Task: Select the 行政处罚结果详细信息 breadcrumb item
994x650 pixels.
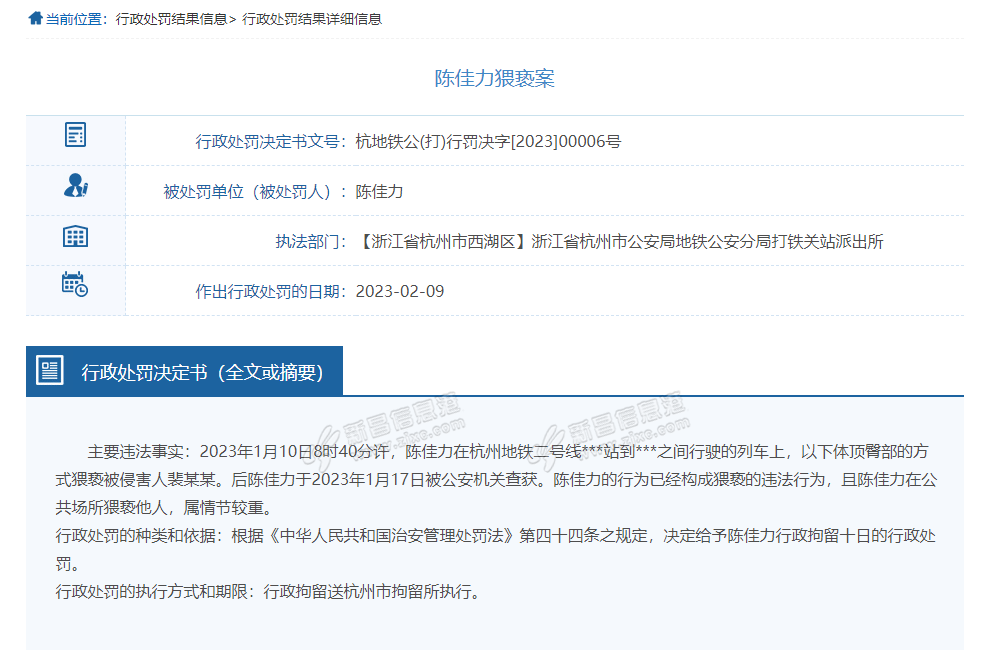Action: 312,19
